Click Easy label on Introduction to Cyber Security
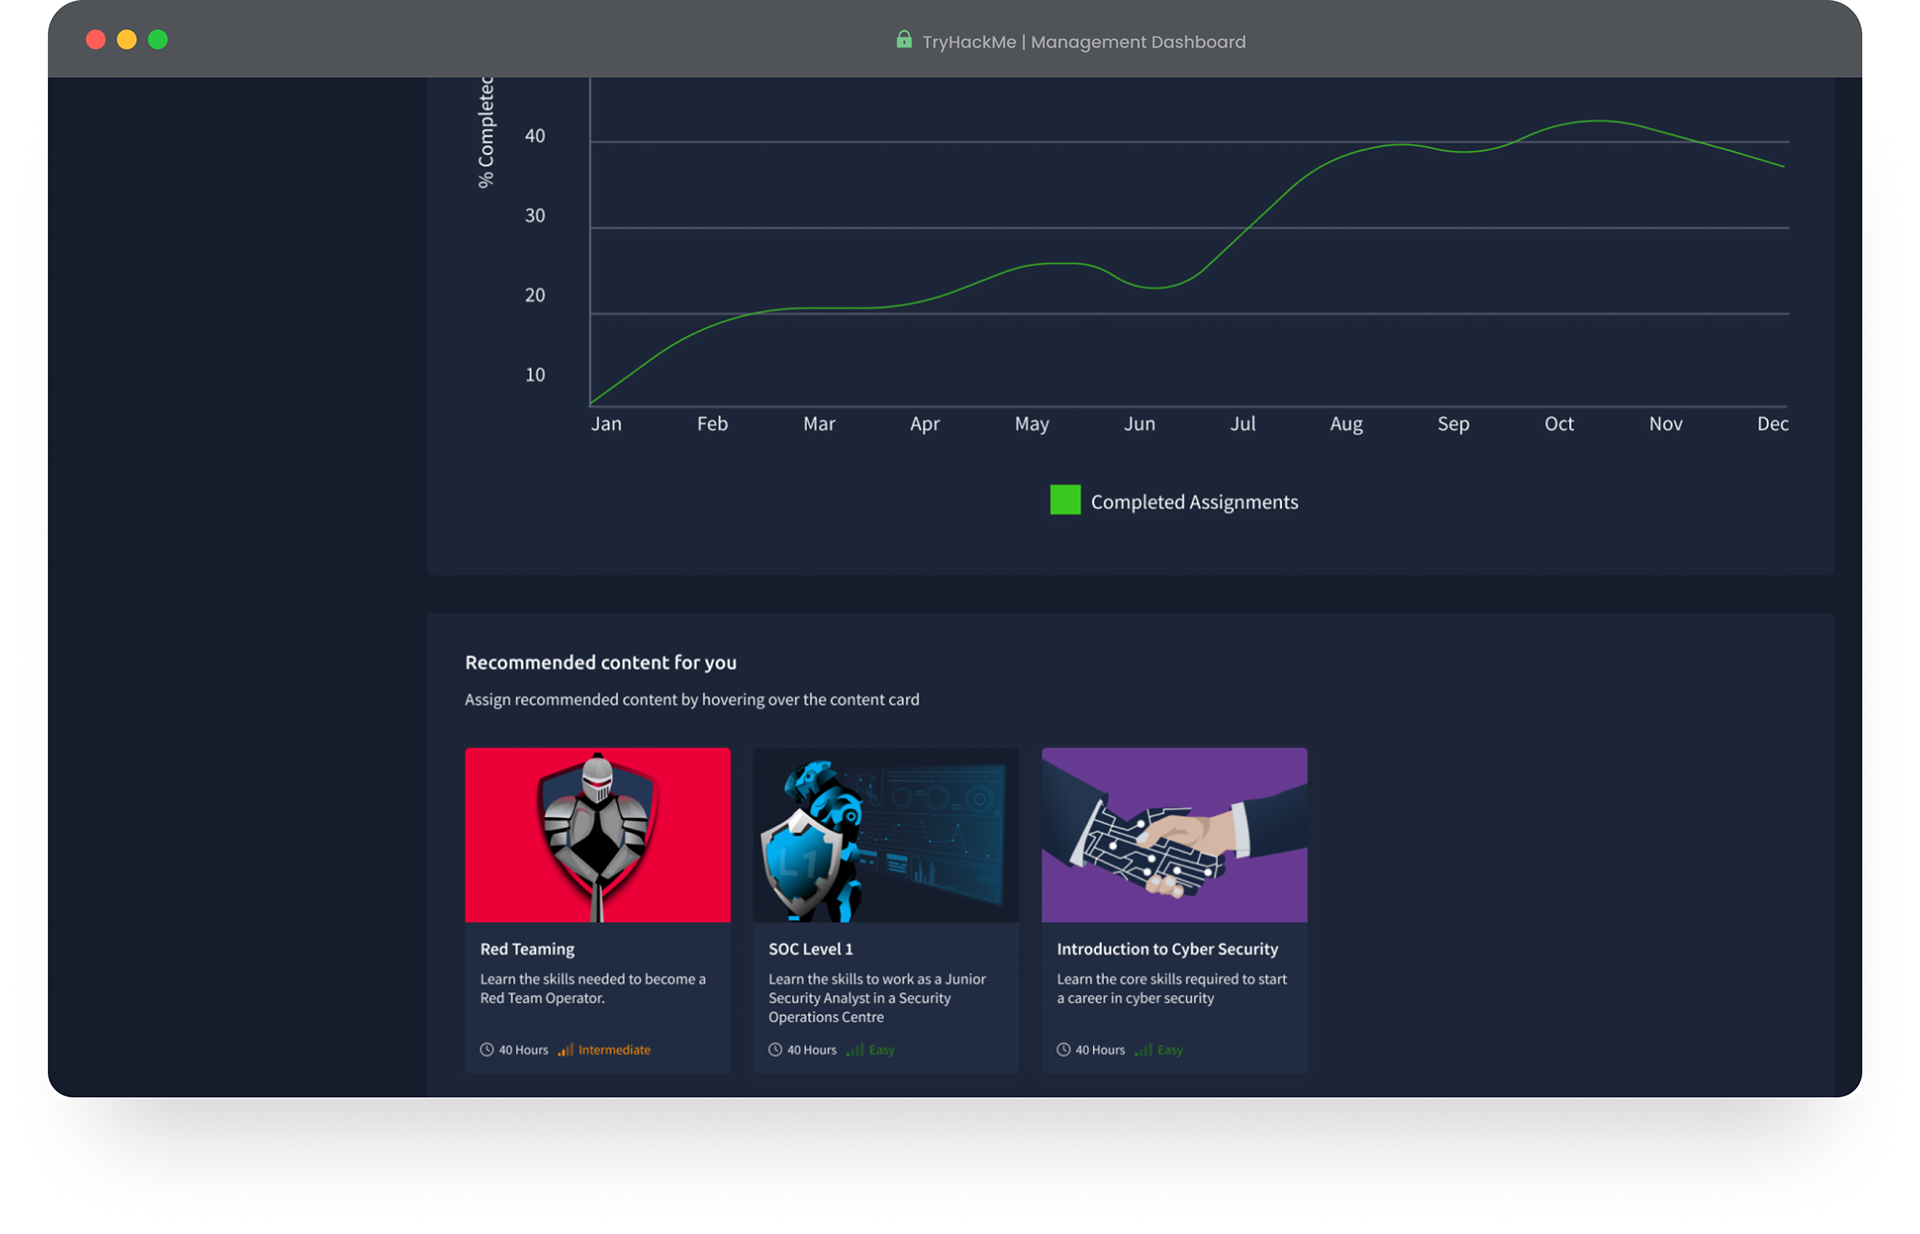Image resolution: width=1920 pixels, height=1234 pixels. point(1170,1049)
